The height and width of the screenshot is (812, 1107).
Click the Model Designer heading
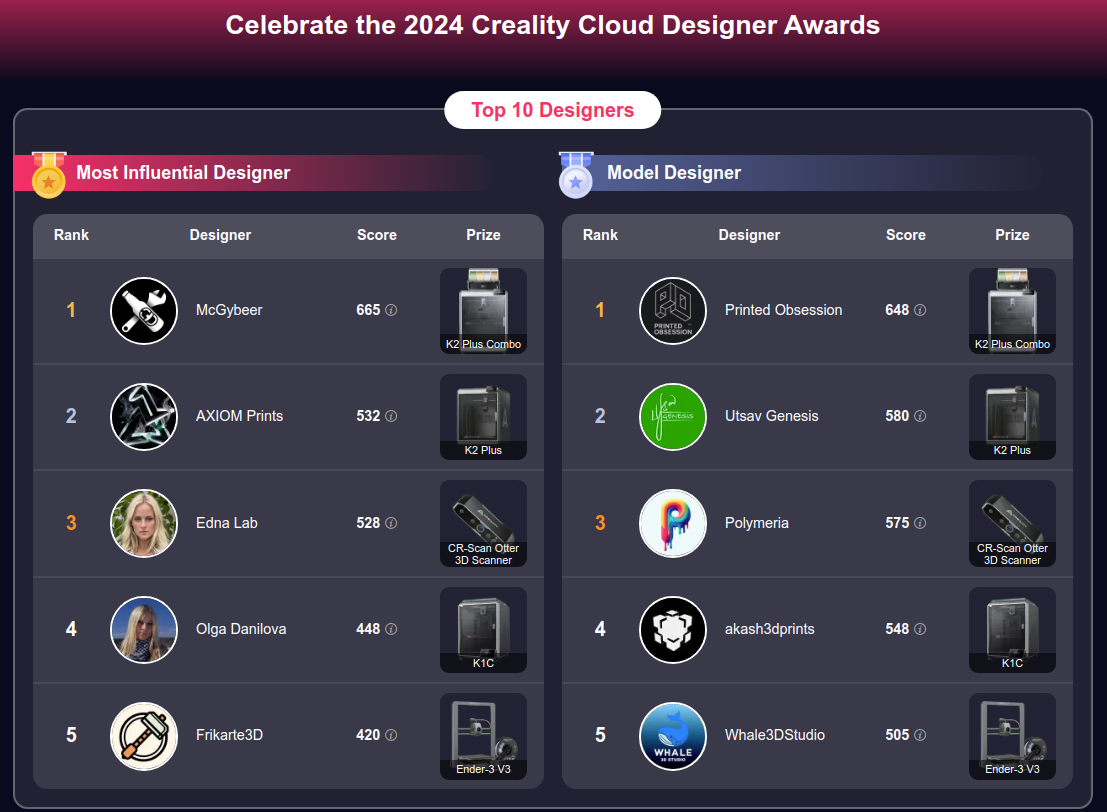point(674,173)
